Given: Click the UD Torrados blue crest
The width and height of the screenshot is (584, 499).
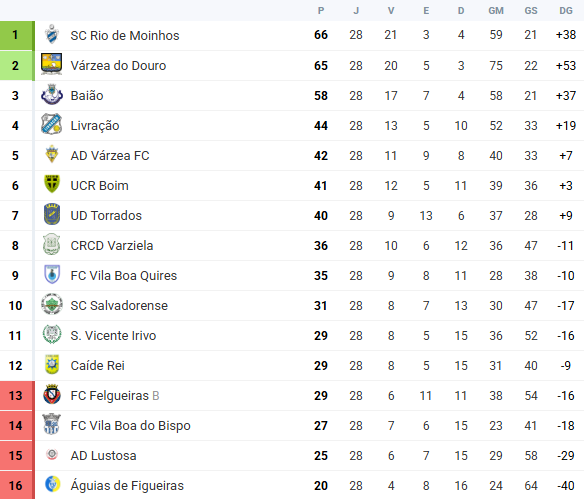Looking at the screenshot, I should click(x=52, y=214).
